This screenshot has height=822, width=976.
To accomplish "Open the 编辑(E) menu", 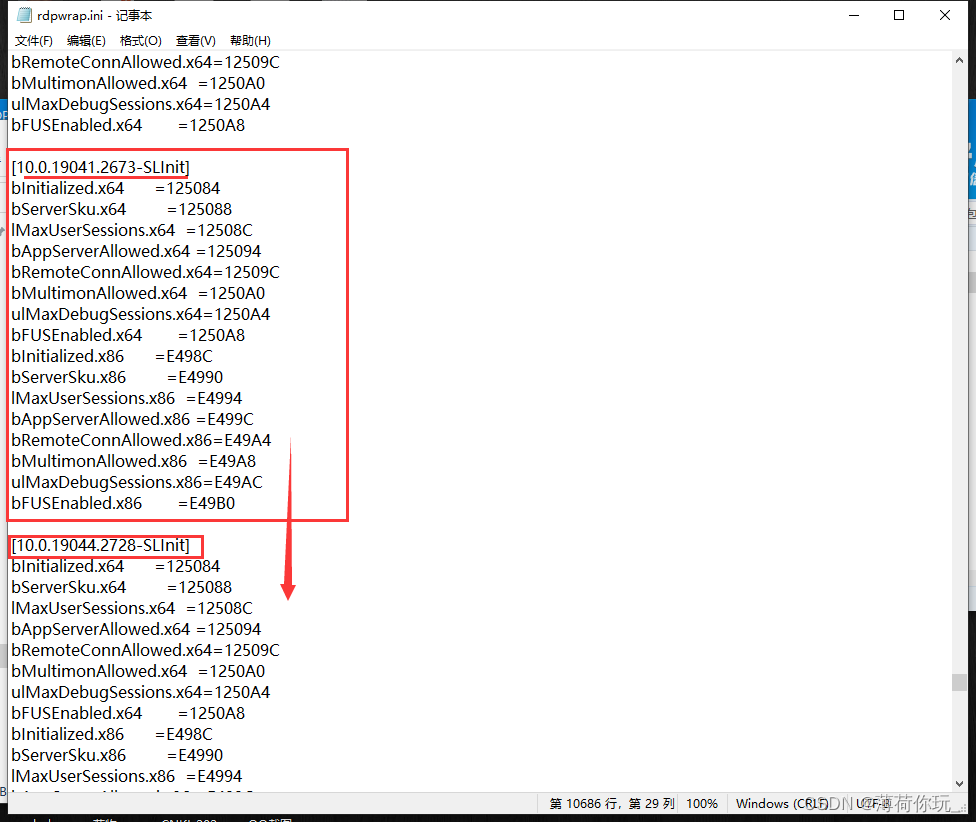I will [x=86, y=41].
